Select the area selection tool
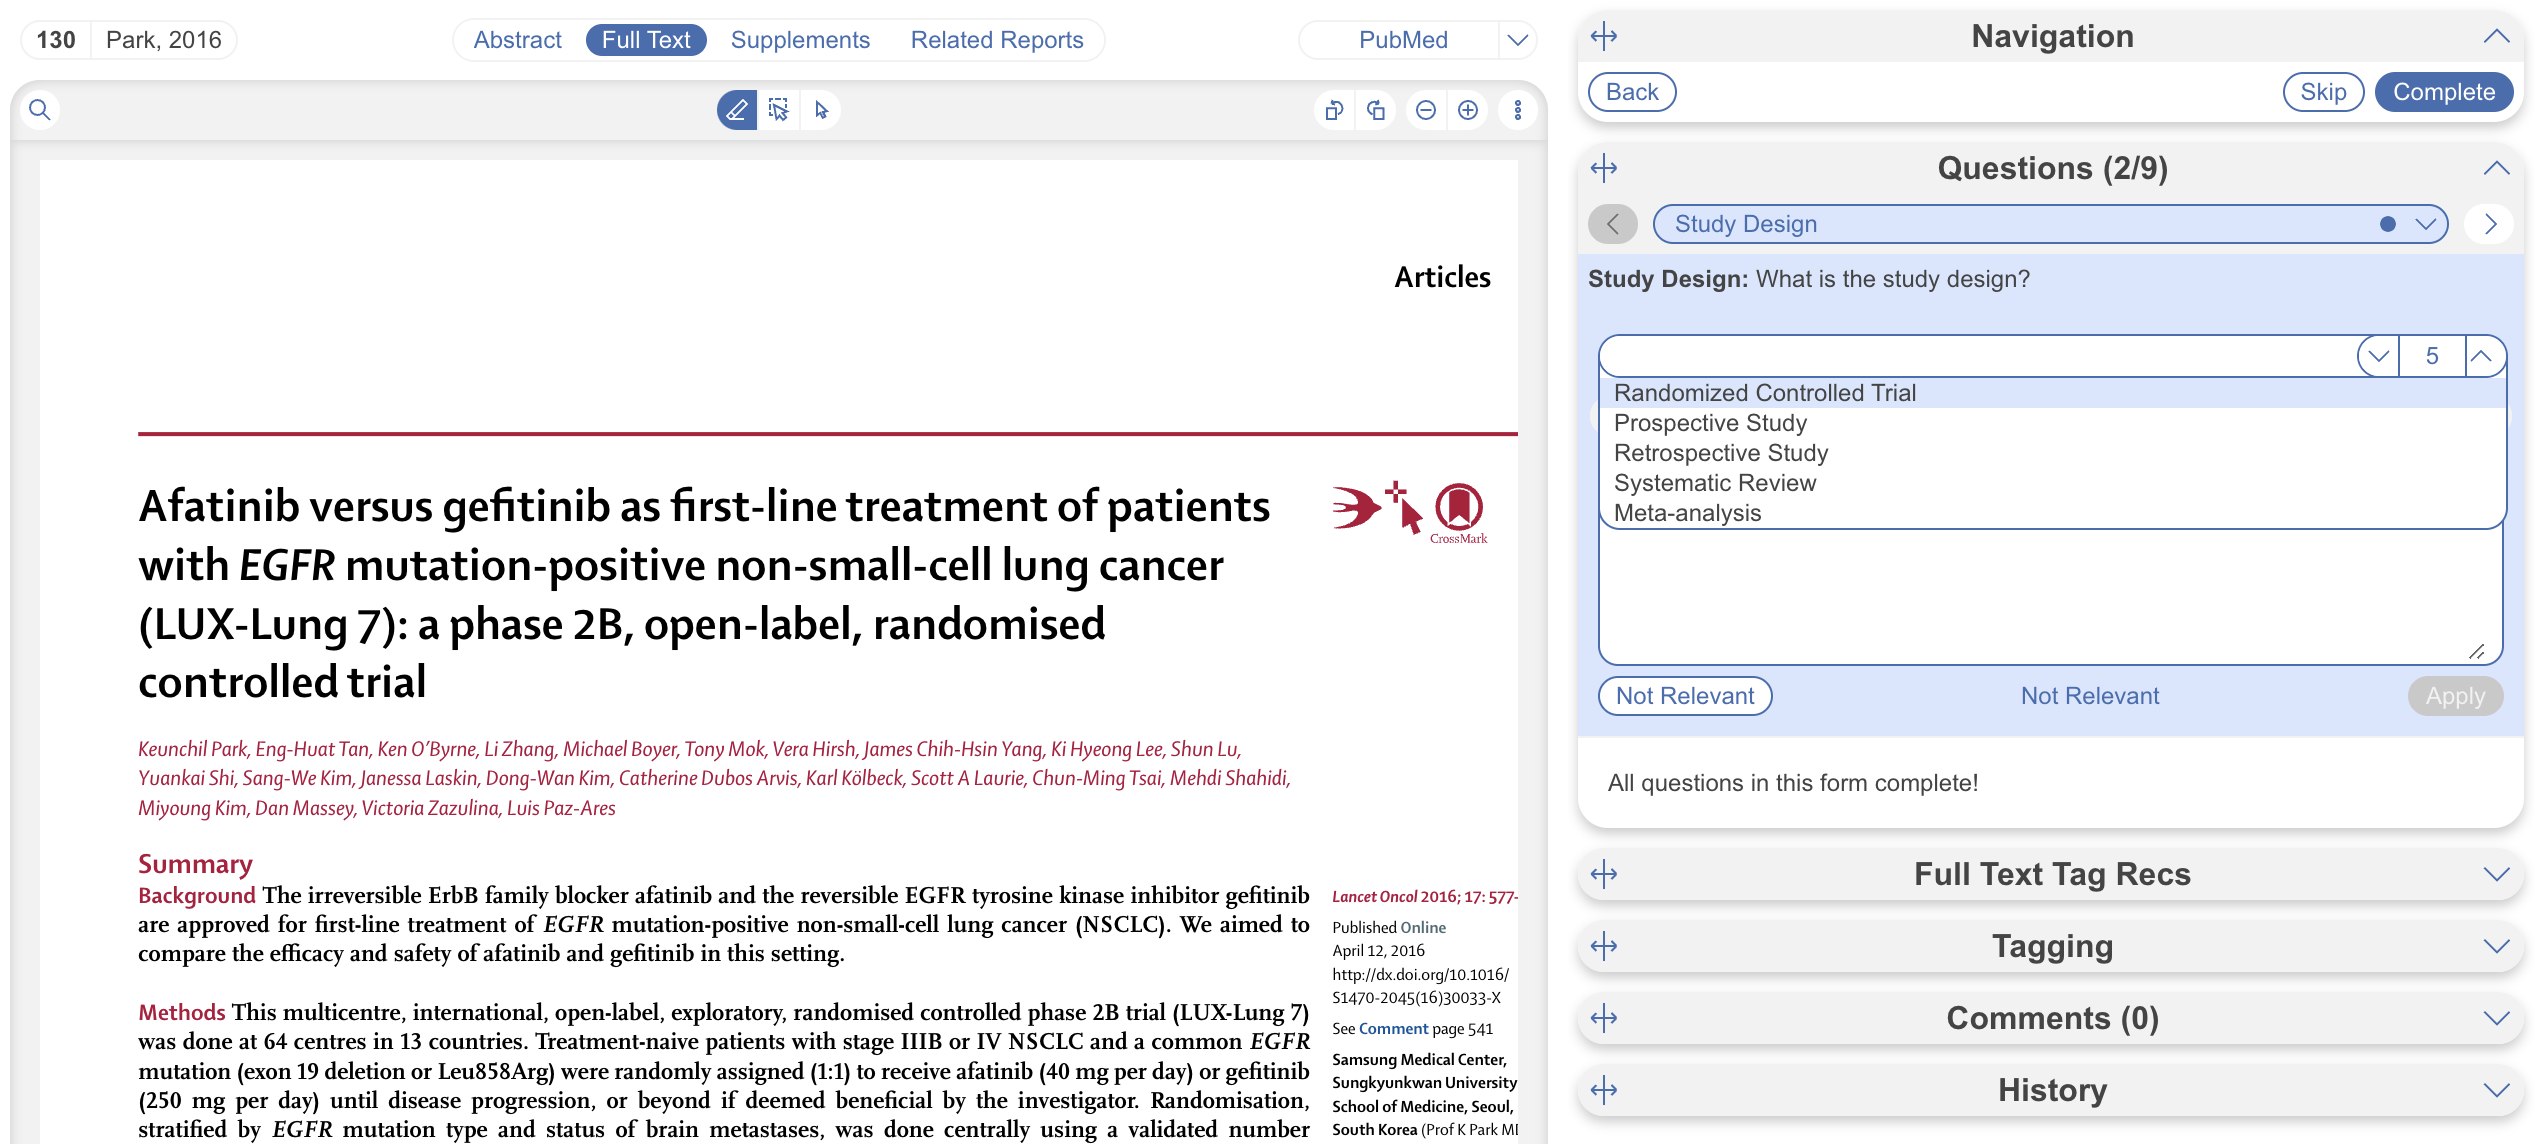Image resolution: width=2546 pixels, height=1144 pixels. (x=779, y=110)
